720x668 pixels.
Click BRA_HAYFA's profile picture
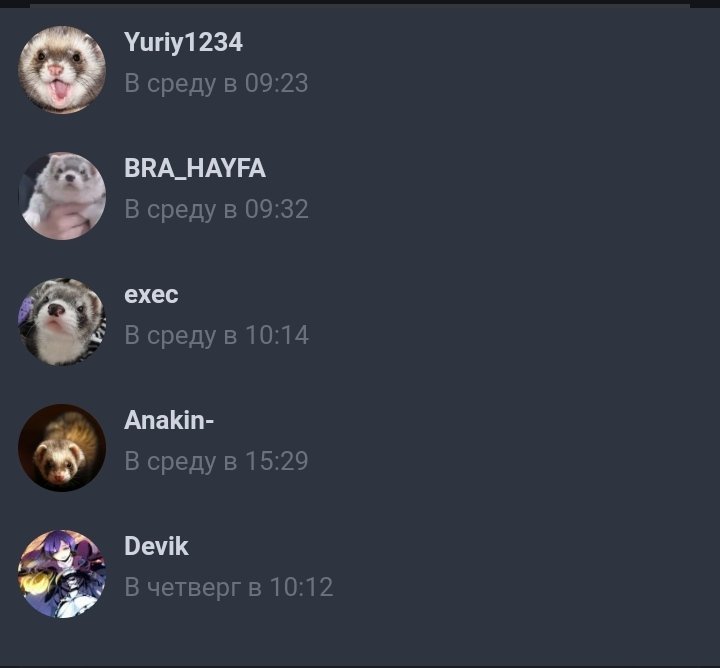pyautogui.click(x=62, y=196)
